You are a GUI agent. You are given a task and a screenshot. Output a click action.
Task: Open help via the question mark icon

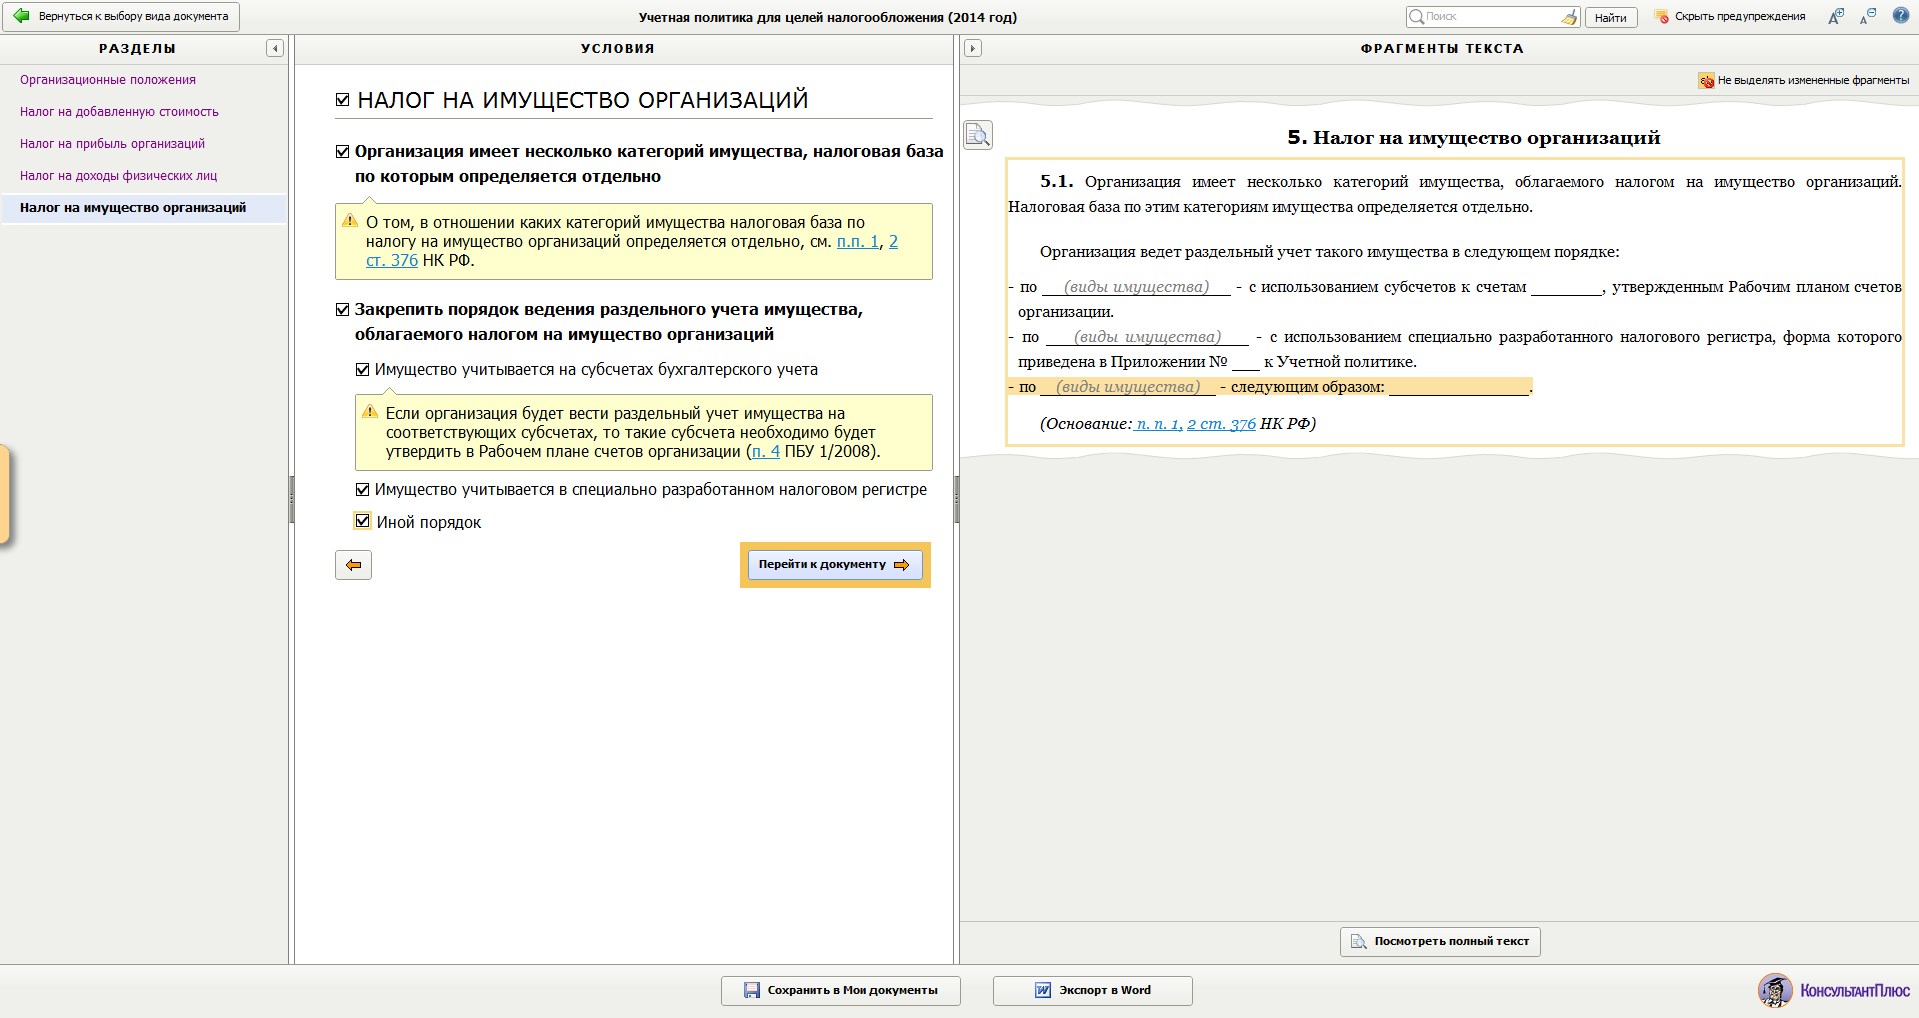click(1900, 16)
